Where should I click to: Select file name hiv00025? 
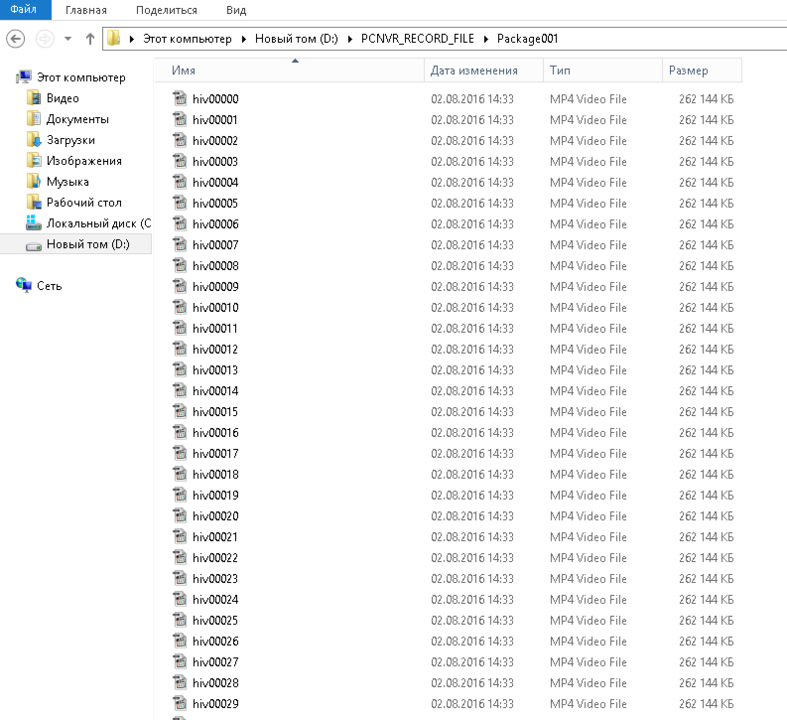pos(215,621)
